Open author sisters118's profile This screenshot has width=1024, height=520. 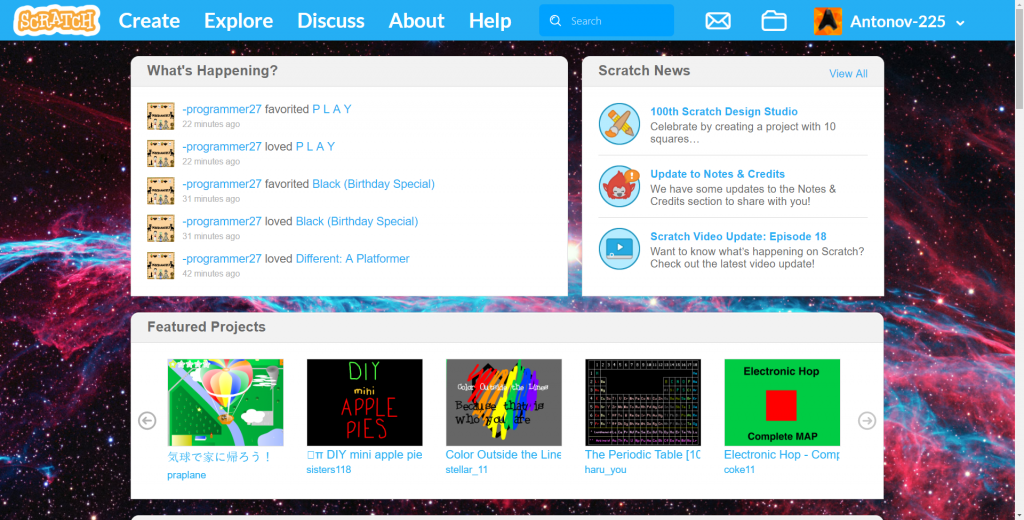point(329,470)
